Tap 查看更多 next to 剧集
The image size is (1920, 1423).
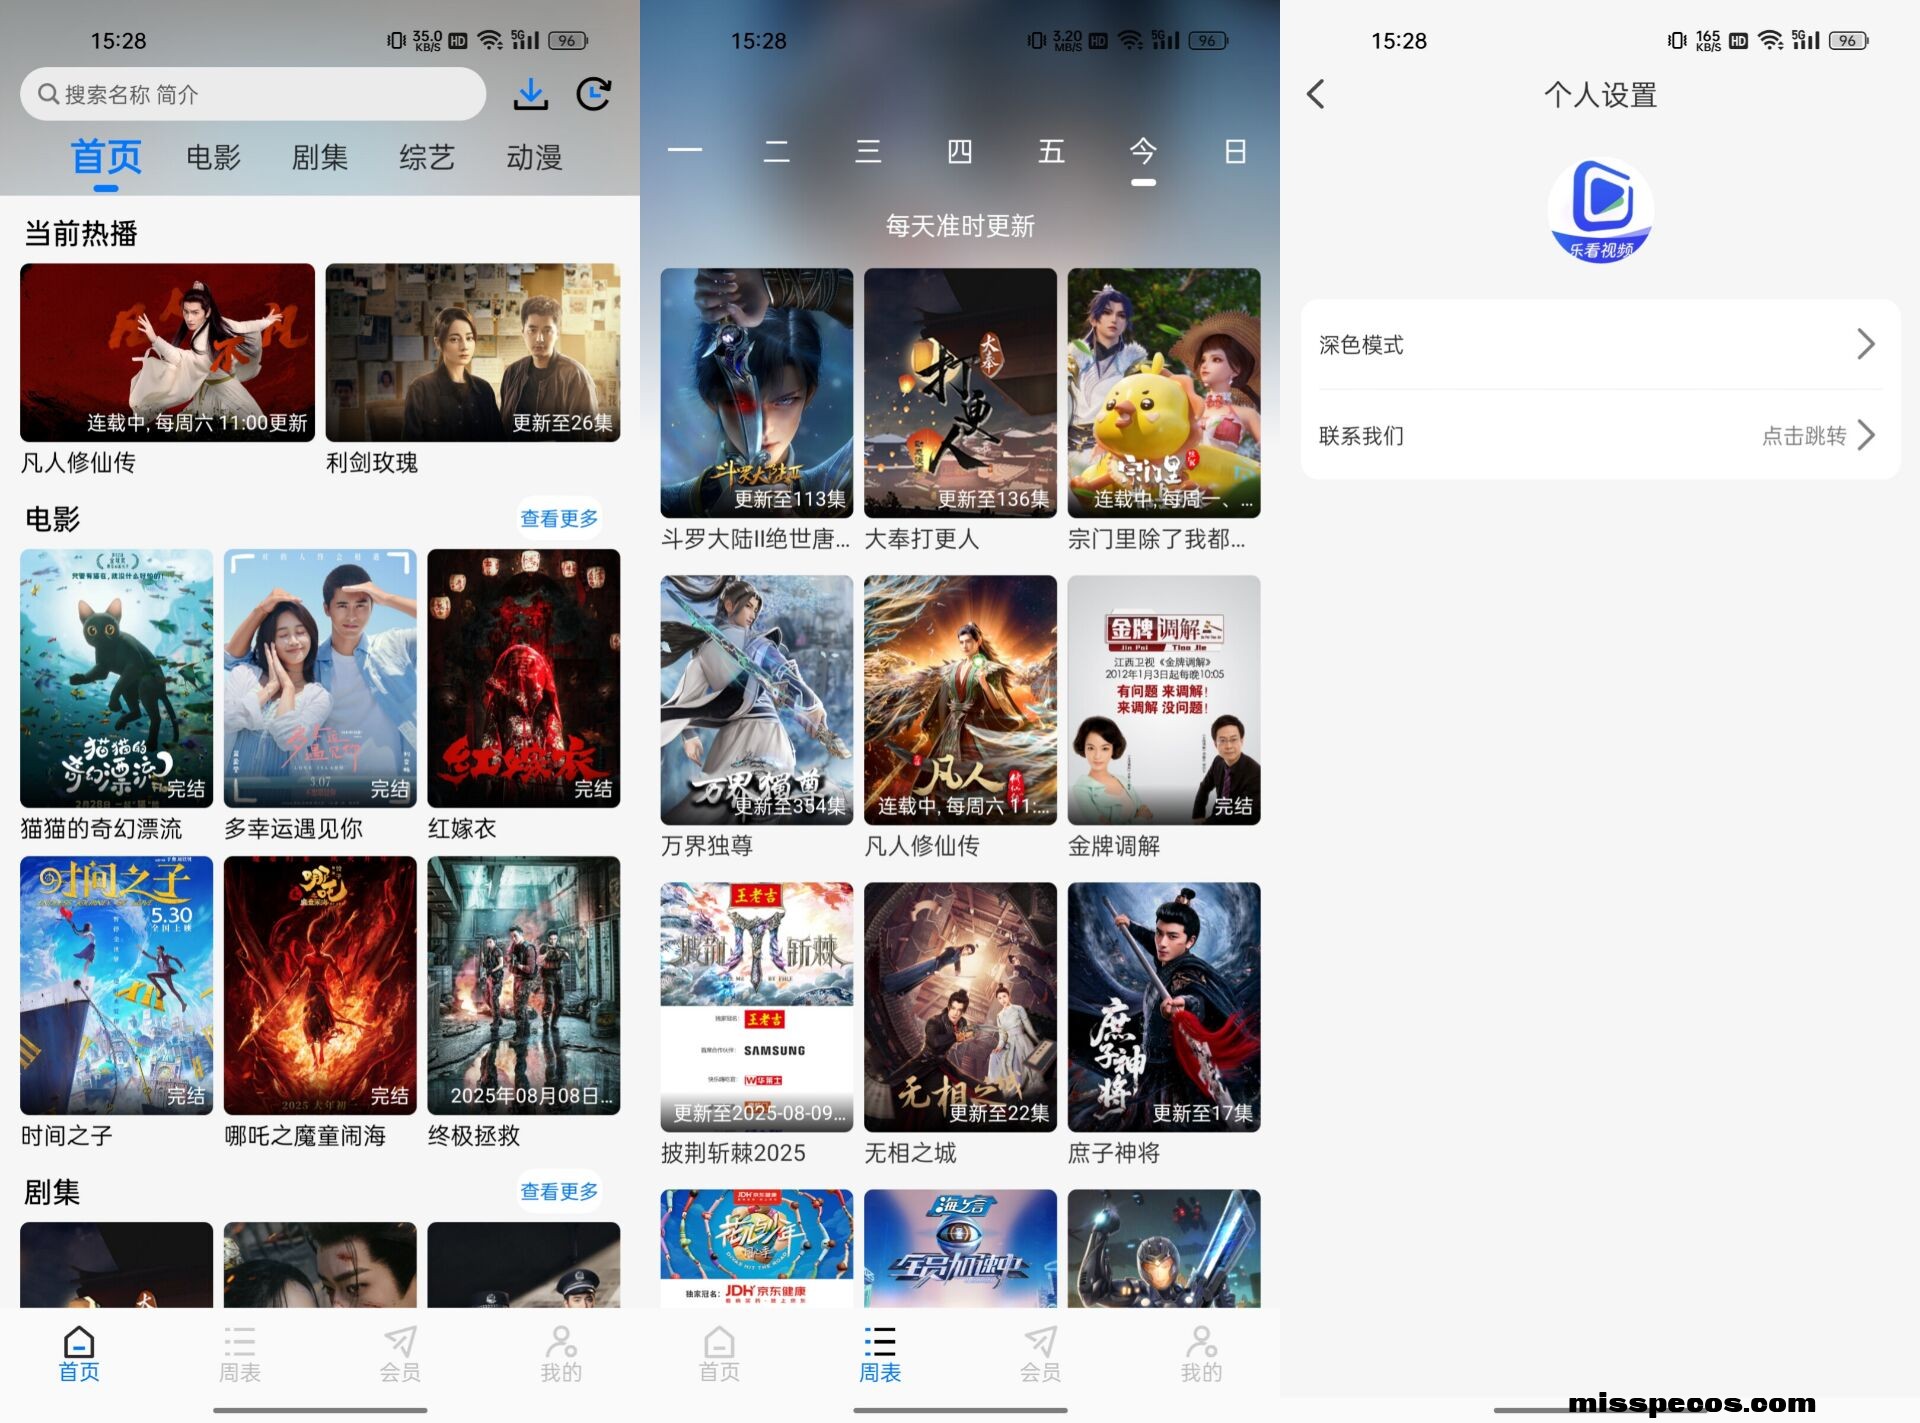point(559,1191)
